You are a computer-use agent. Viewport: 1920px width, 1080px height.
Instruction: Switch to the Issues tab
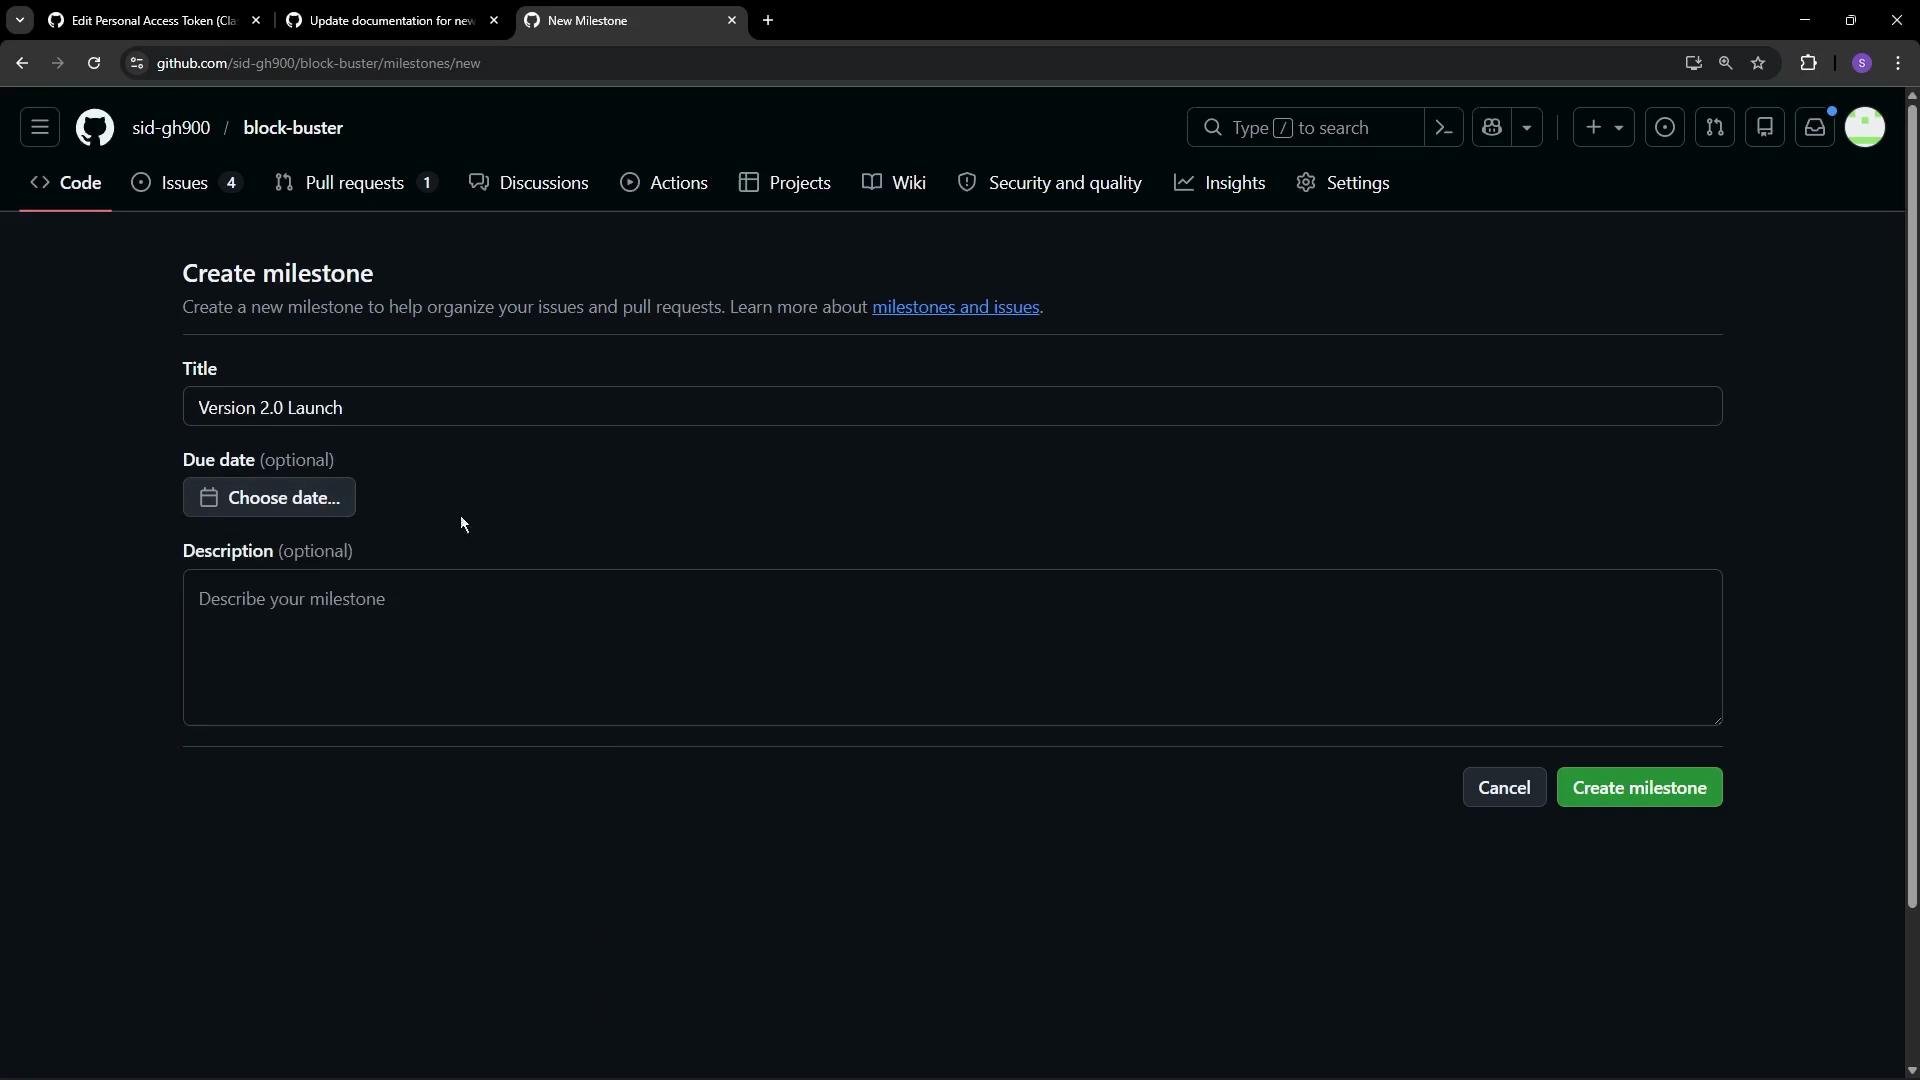coord(187,183)
